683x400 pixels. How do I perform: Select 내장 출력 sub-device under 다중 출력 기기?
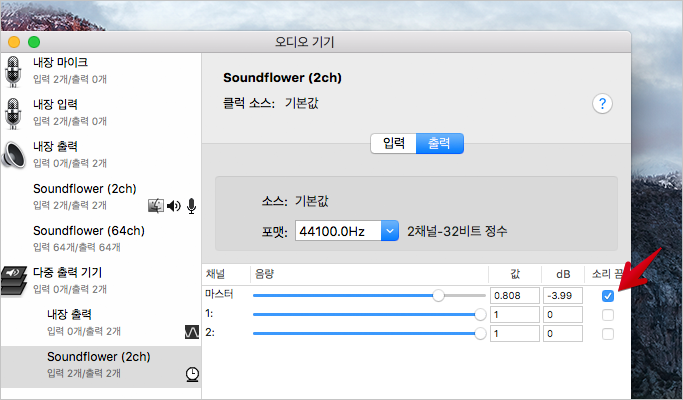pos(101,323)
